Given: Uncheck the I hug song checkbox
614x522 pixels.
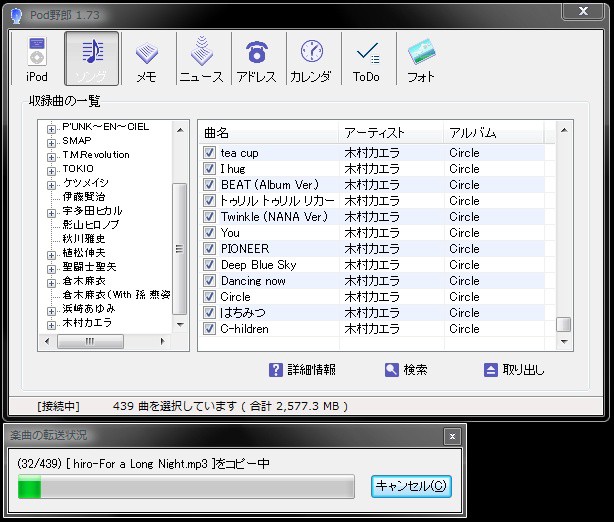Looking at the screenshot, I should coord(209,168).
